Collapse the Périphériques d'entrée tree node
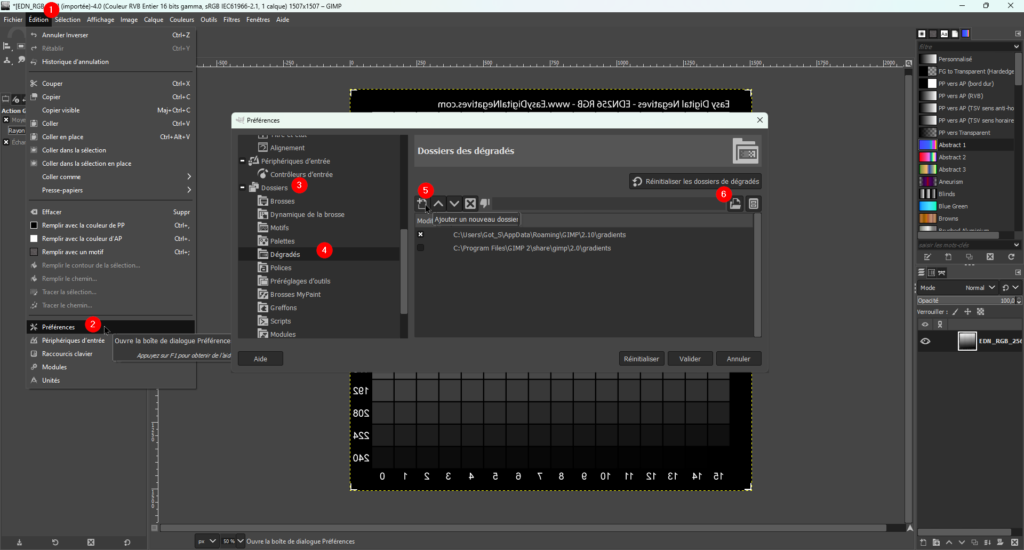The height and width of the screenshot is (550, 1024). [x=242, y=161]
